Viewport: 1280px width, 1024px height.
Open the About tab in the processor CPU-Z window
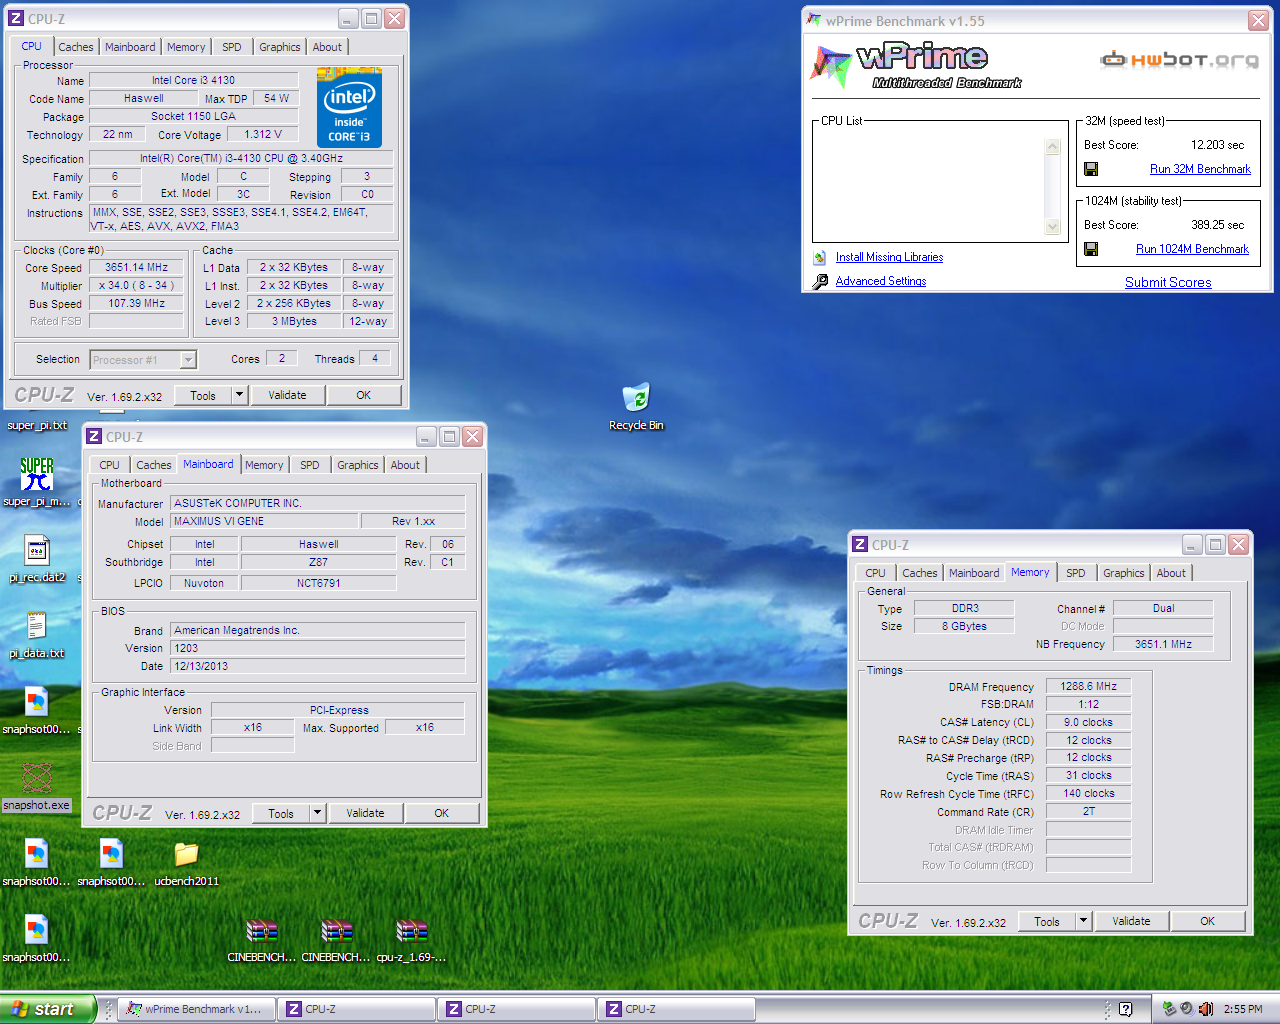[327, 47]
